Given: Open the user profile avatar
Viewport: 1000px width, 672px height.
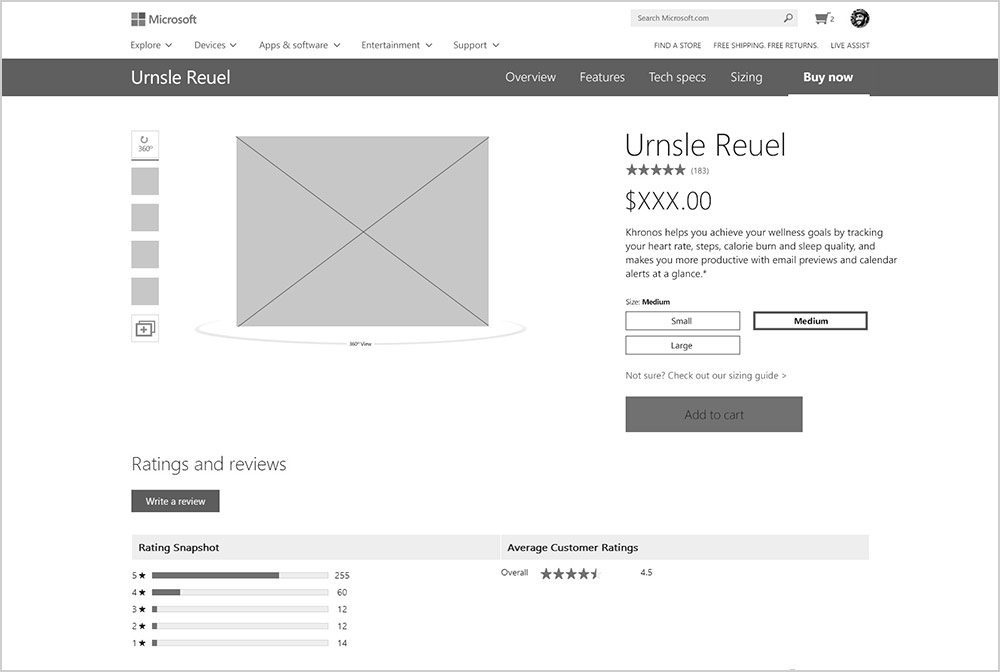Looking at the screenshot, I should [x=860, y=18].
